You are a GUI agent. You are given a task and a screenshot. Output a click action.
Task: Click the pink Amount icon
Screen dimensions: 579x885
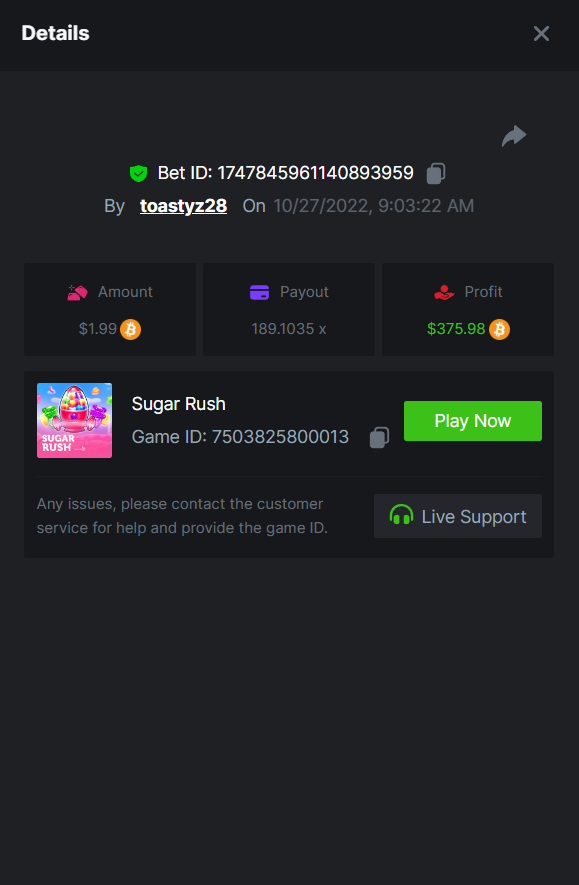77,292
